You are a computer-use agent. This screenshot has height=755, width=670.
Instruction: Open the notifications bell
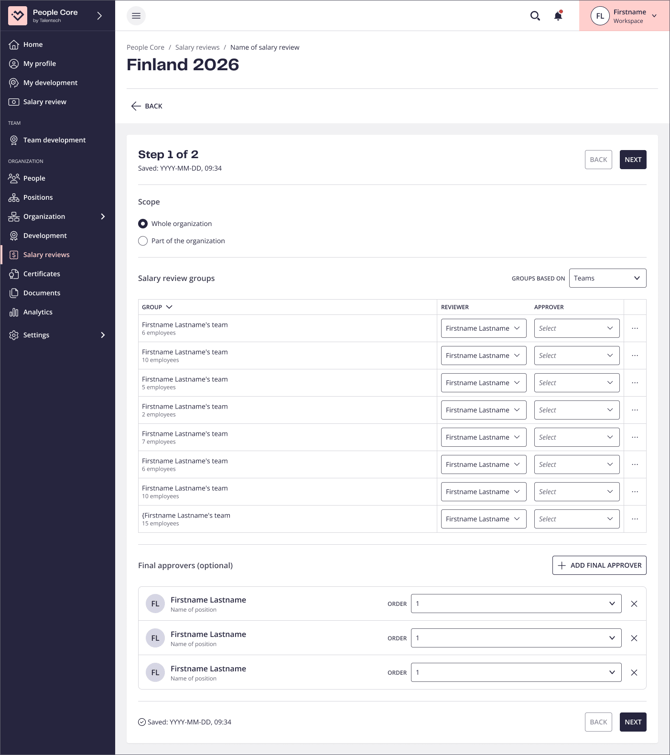558,16
